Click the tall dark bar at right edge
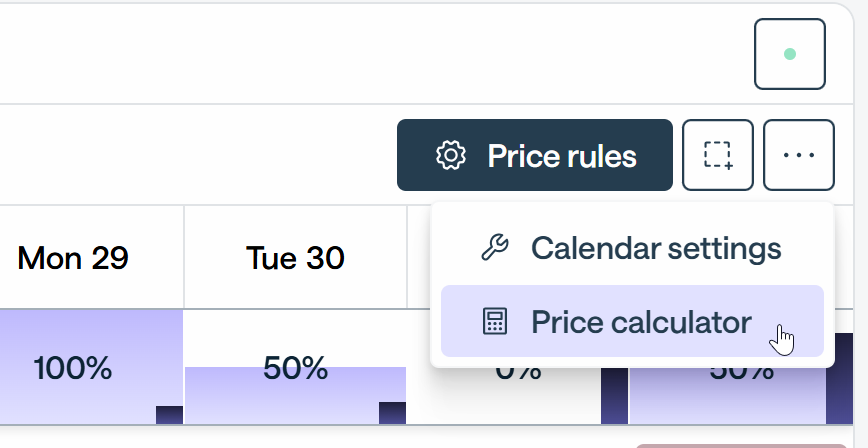 tap(840, 379)
